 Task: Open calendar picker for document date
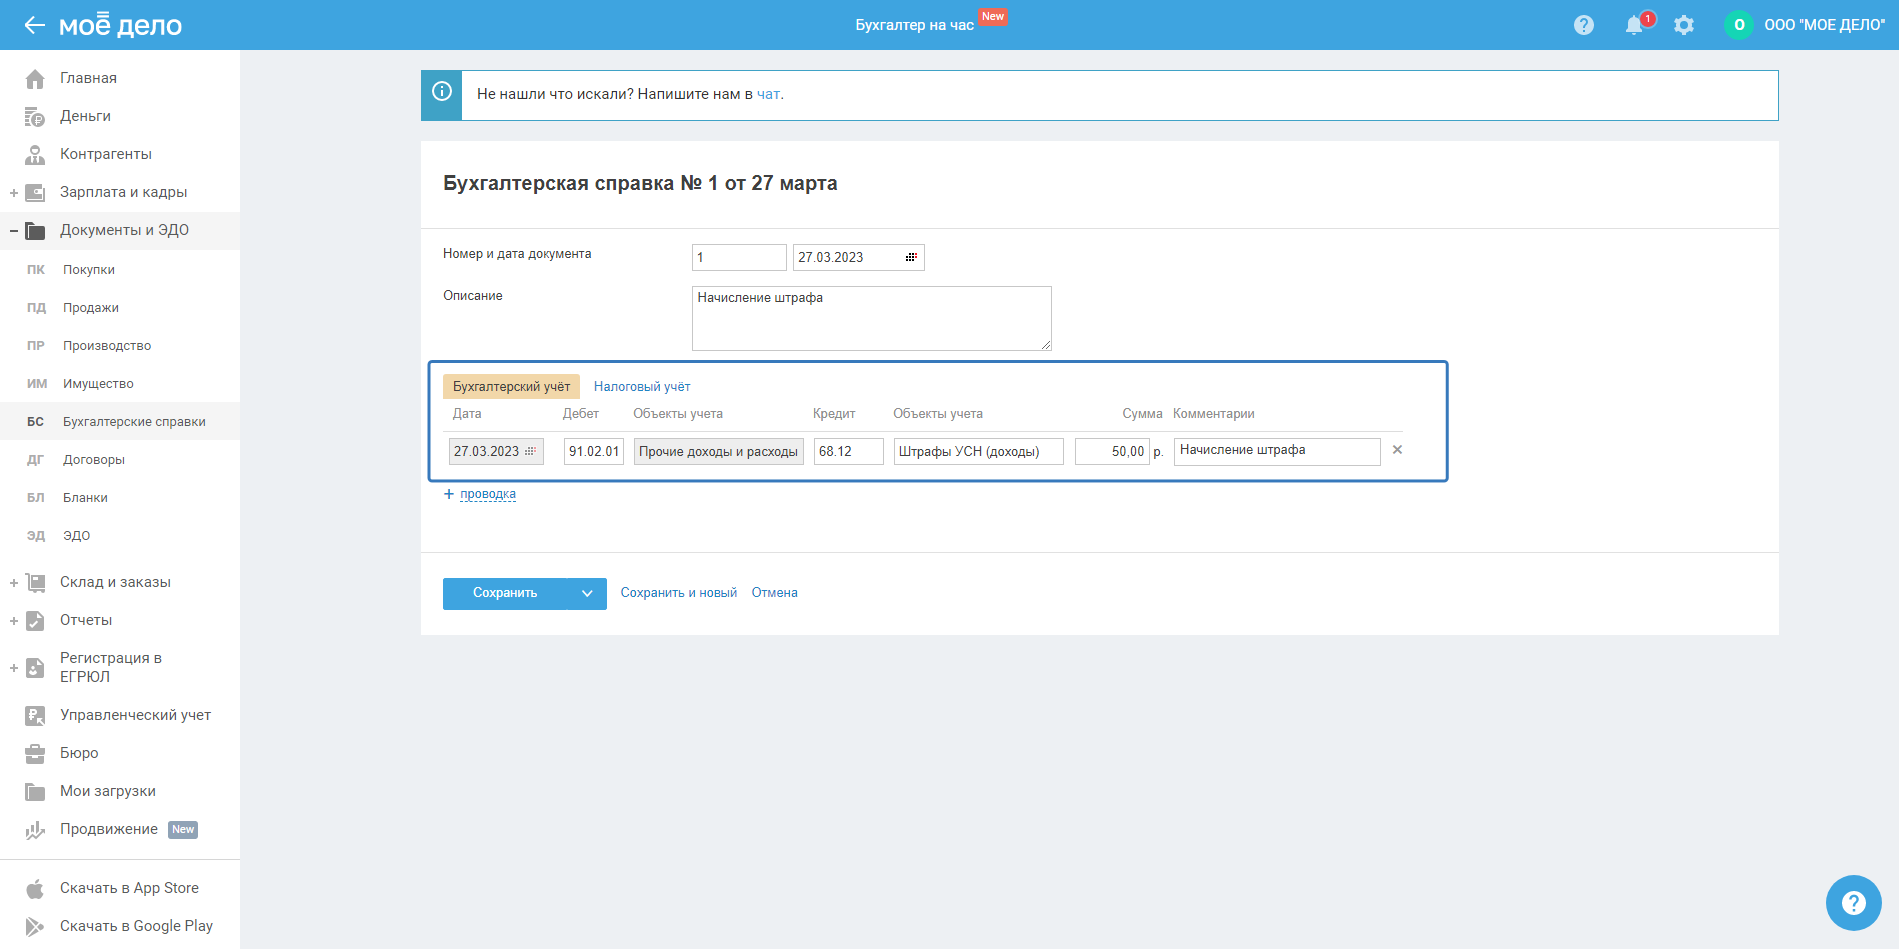click(x=911, y=258)
